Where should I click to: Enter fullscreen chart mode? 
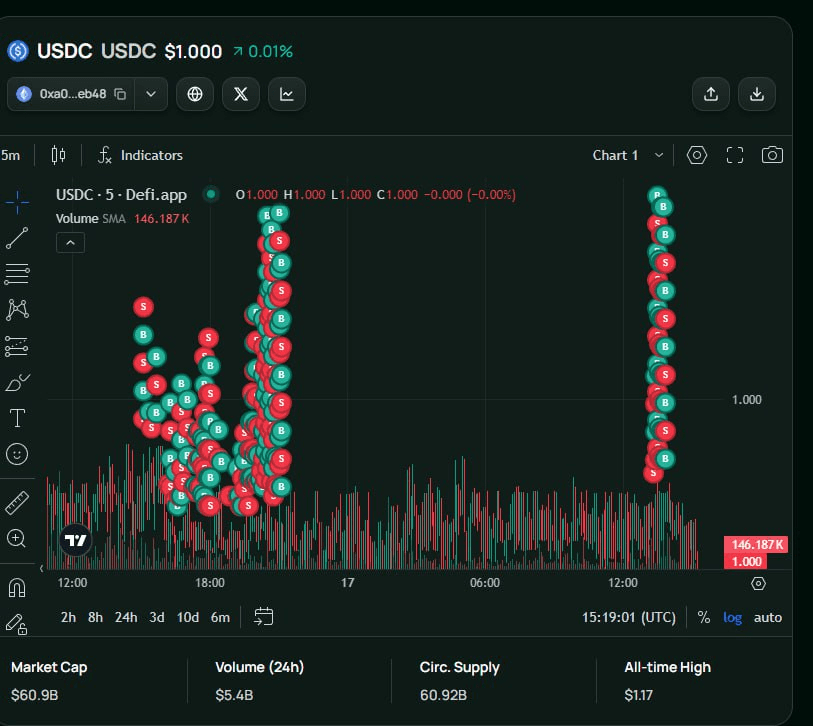click(735, 155)
